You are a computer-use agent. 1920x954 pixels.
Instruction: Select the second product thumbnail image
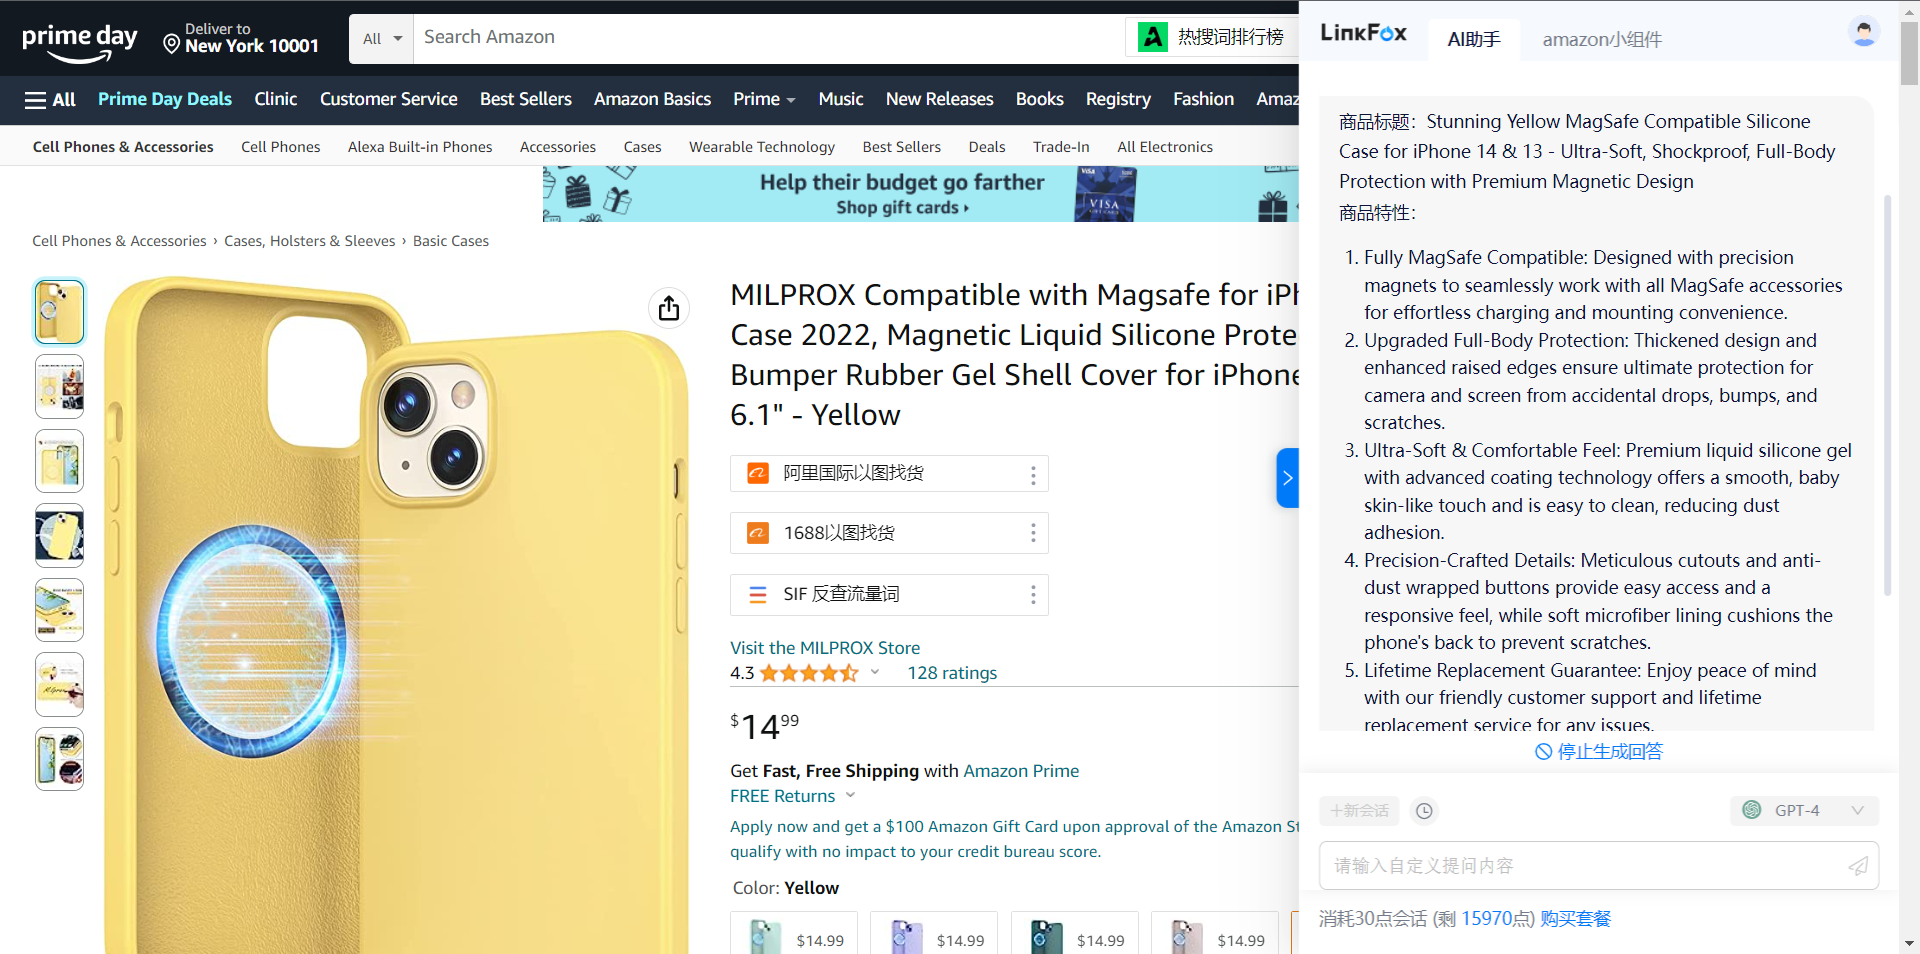(60, 387)
